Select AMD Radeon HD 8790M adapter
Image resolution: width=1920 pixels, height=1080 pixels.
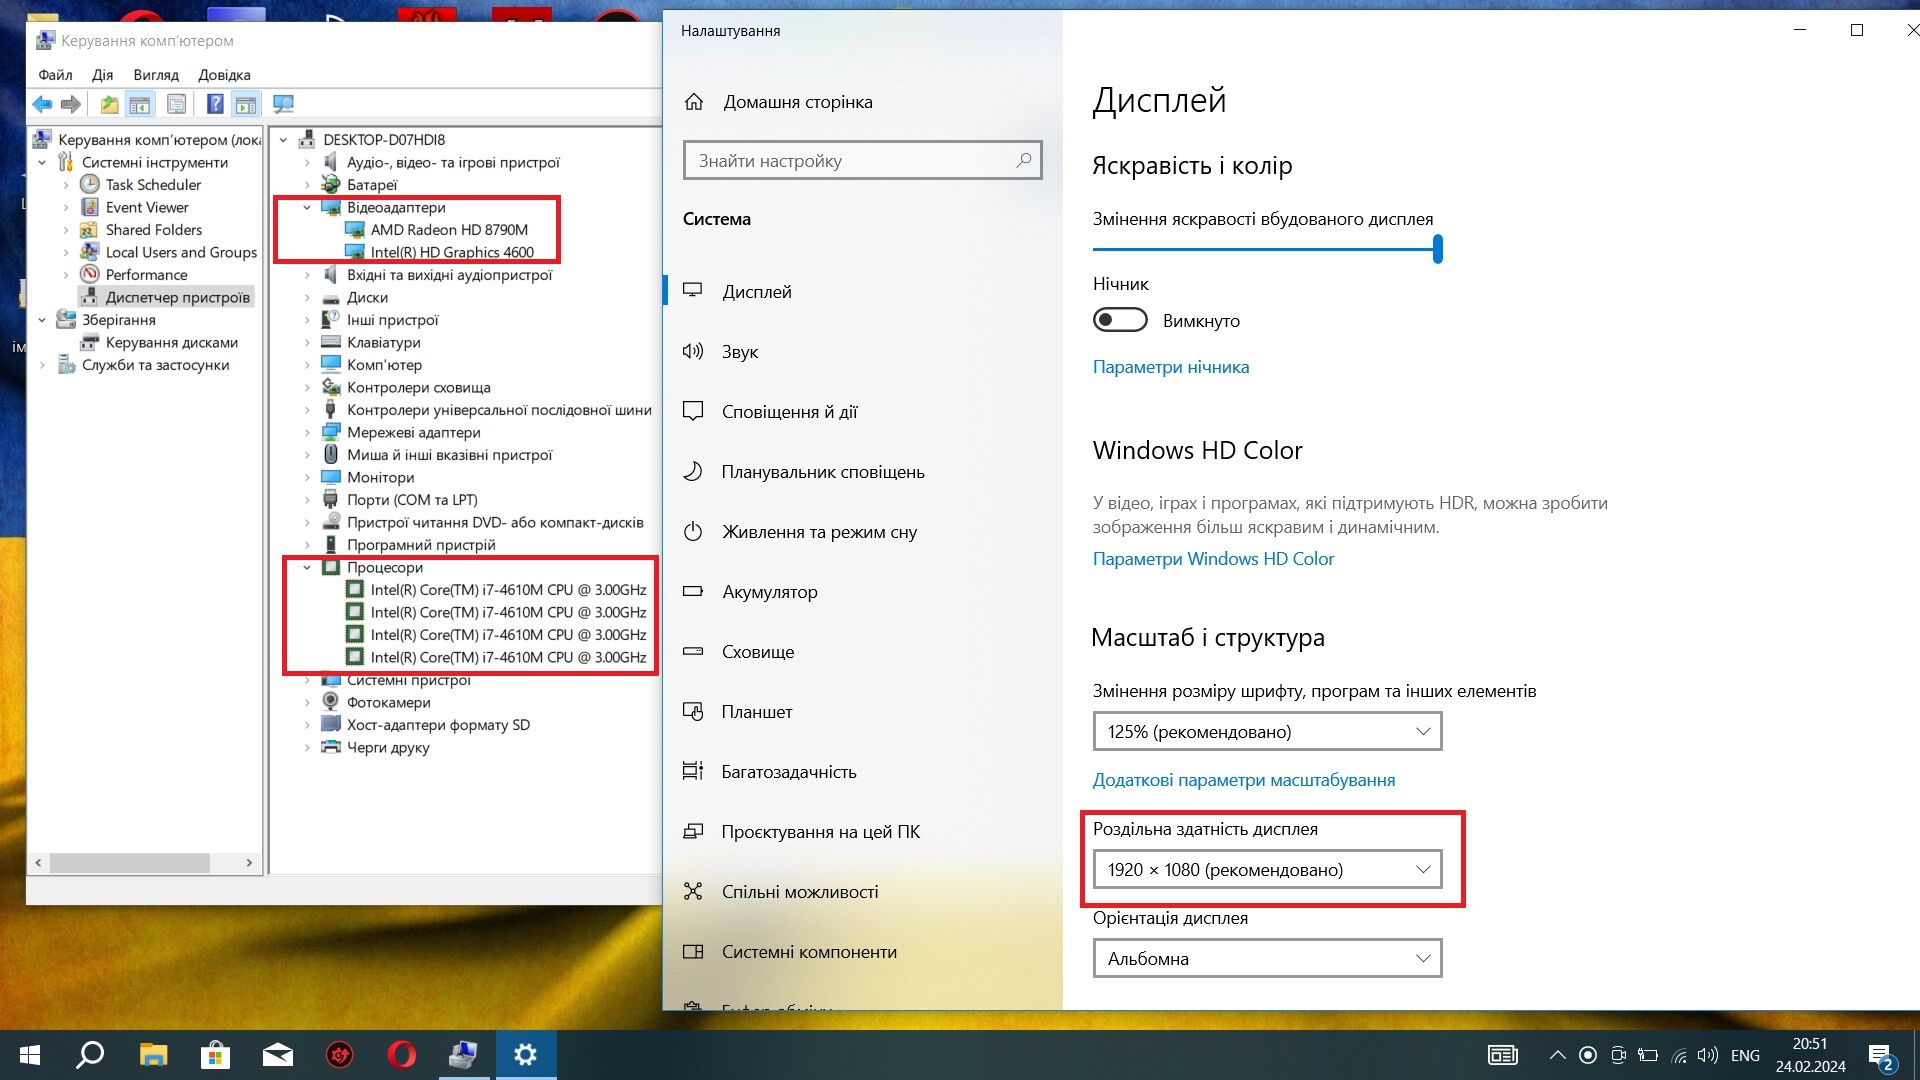[448, 229]
